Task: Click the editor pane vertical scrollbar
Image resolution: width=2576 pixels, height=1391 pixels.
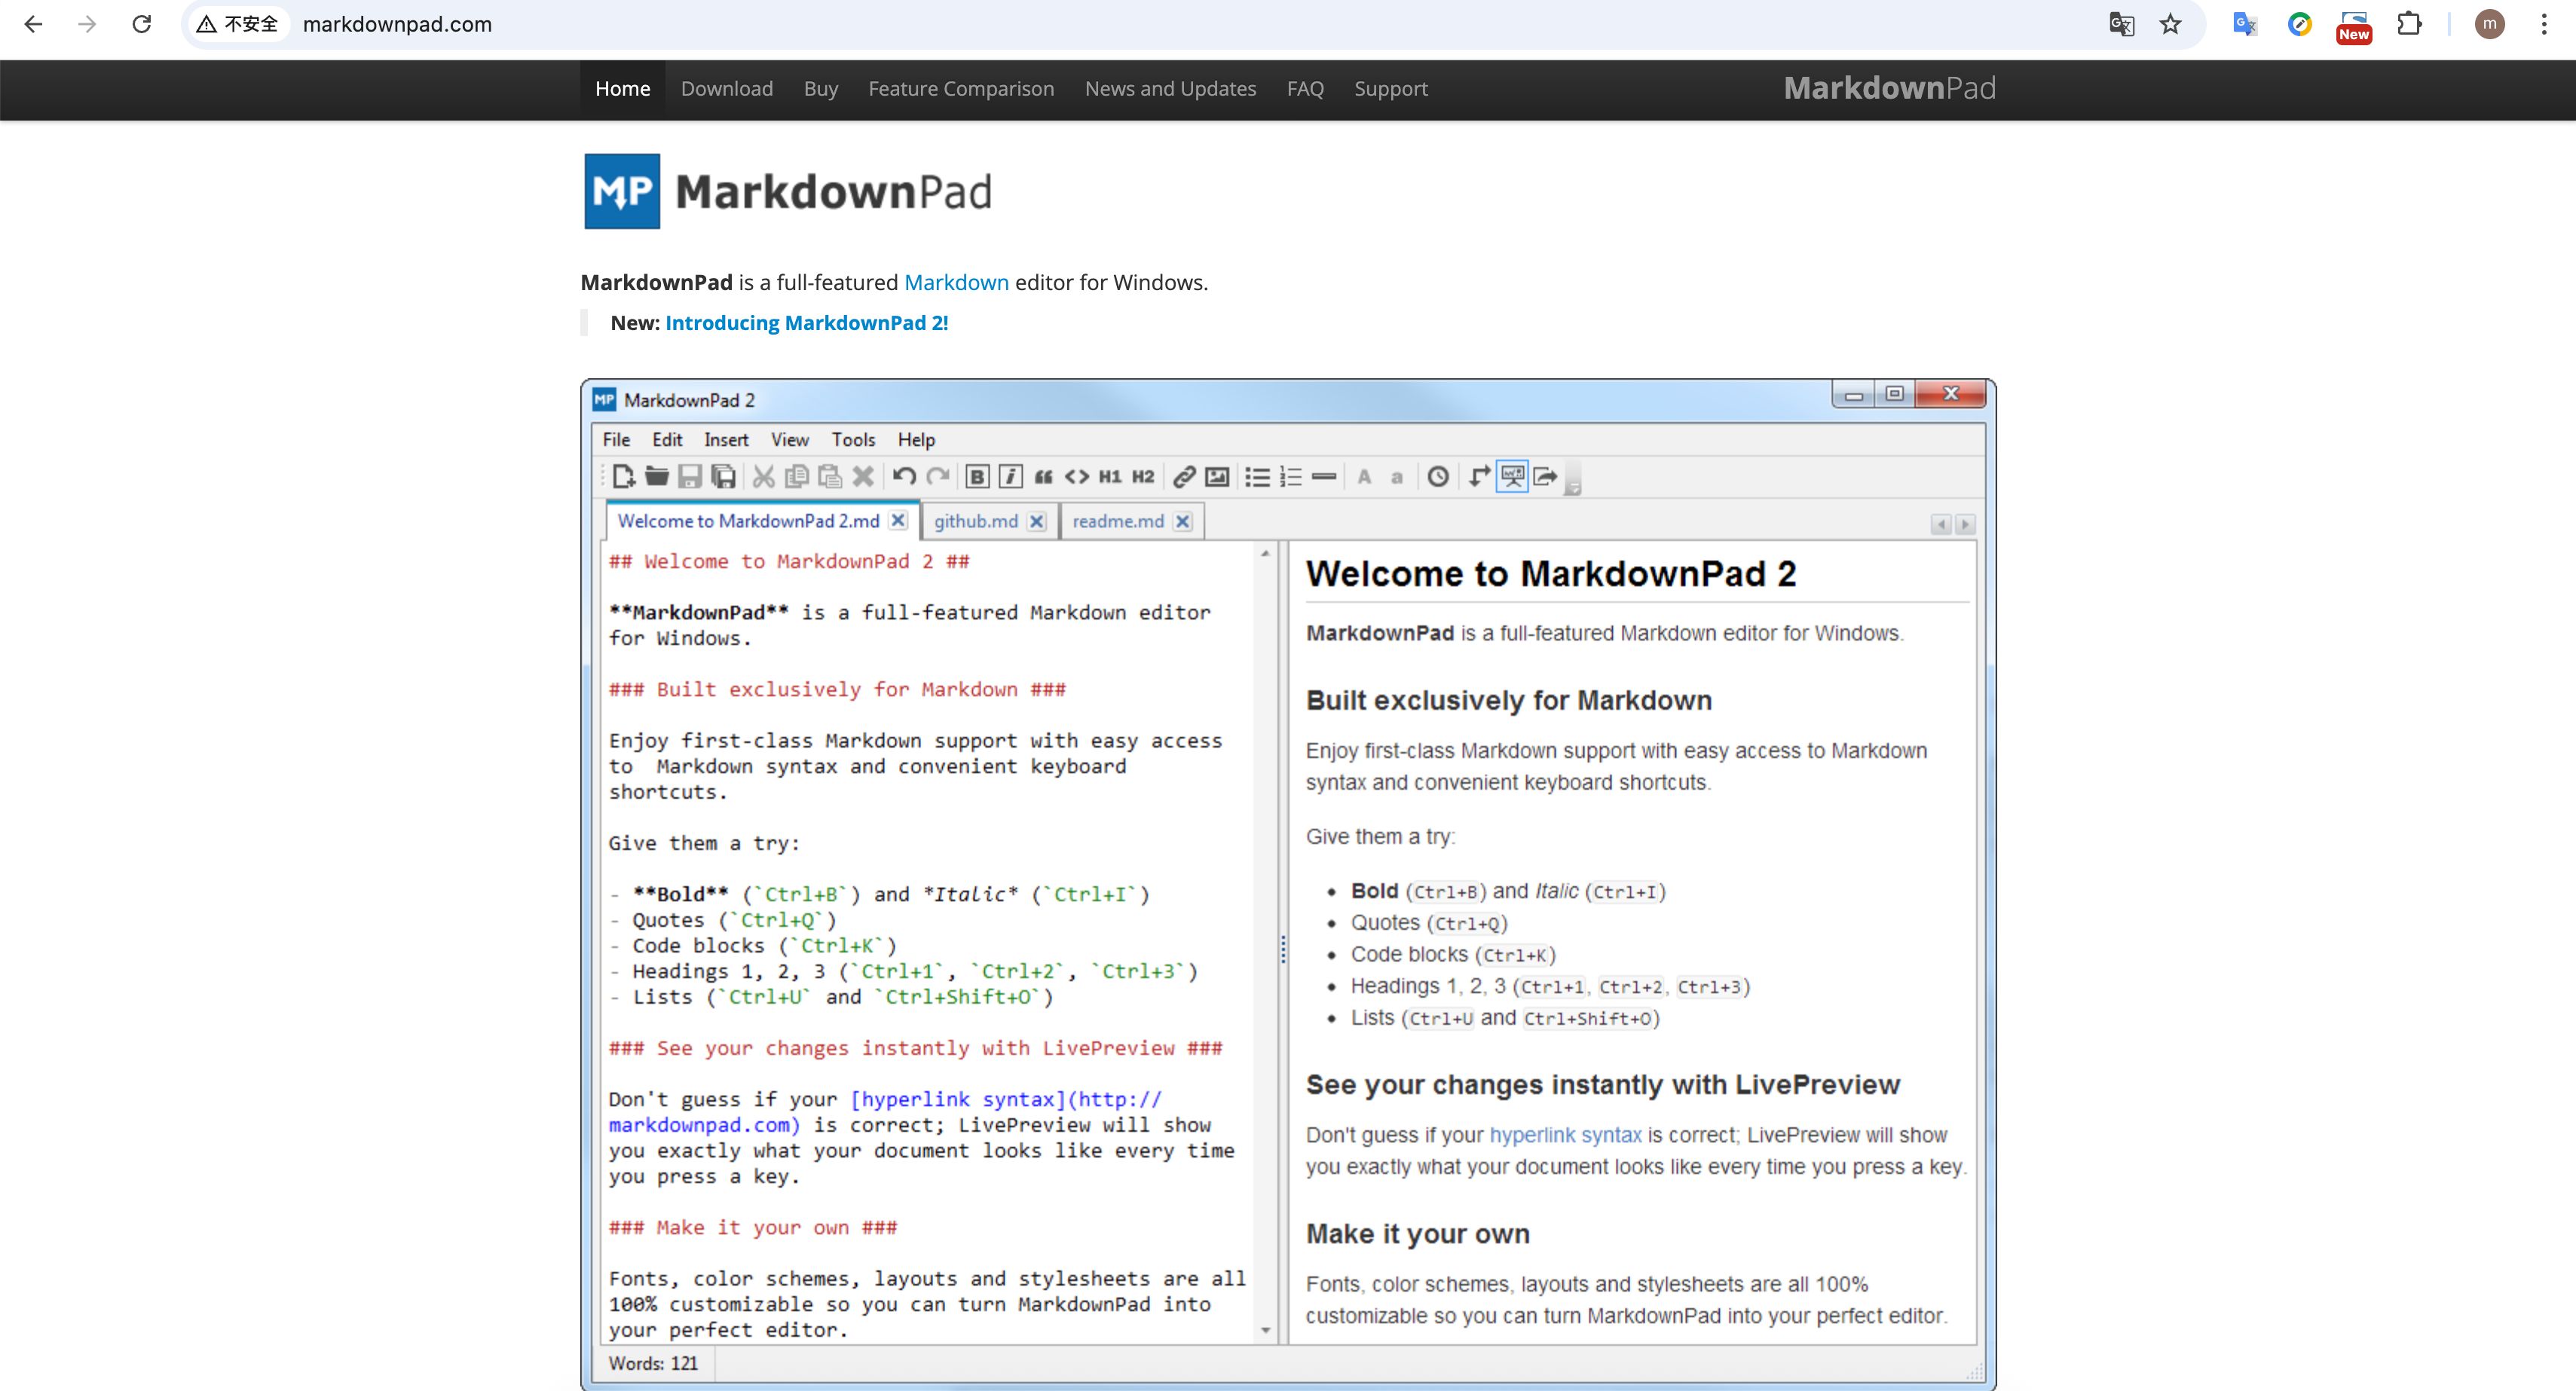Action: 1265,940
